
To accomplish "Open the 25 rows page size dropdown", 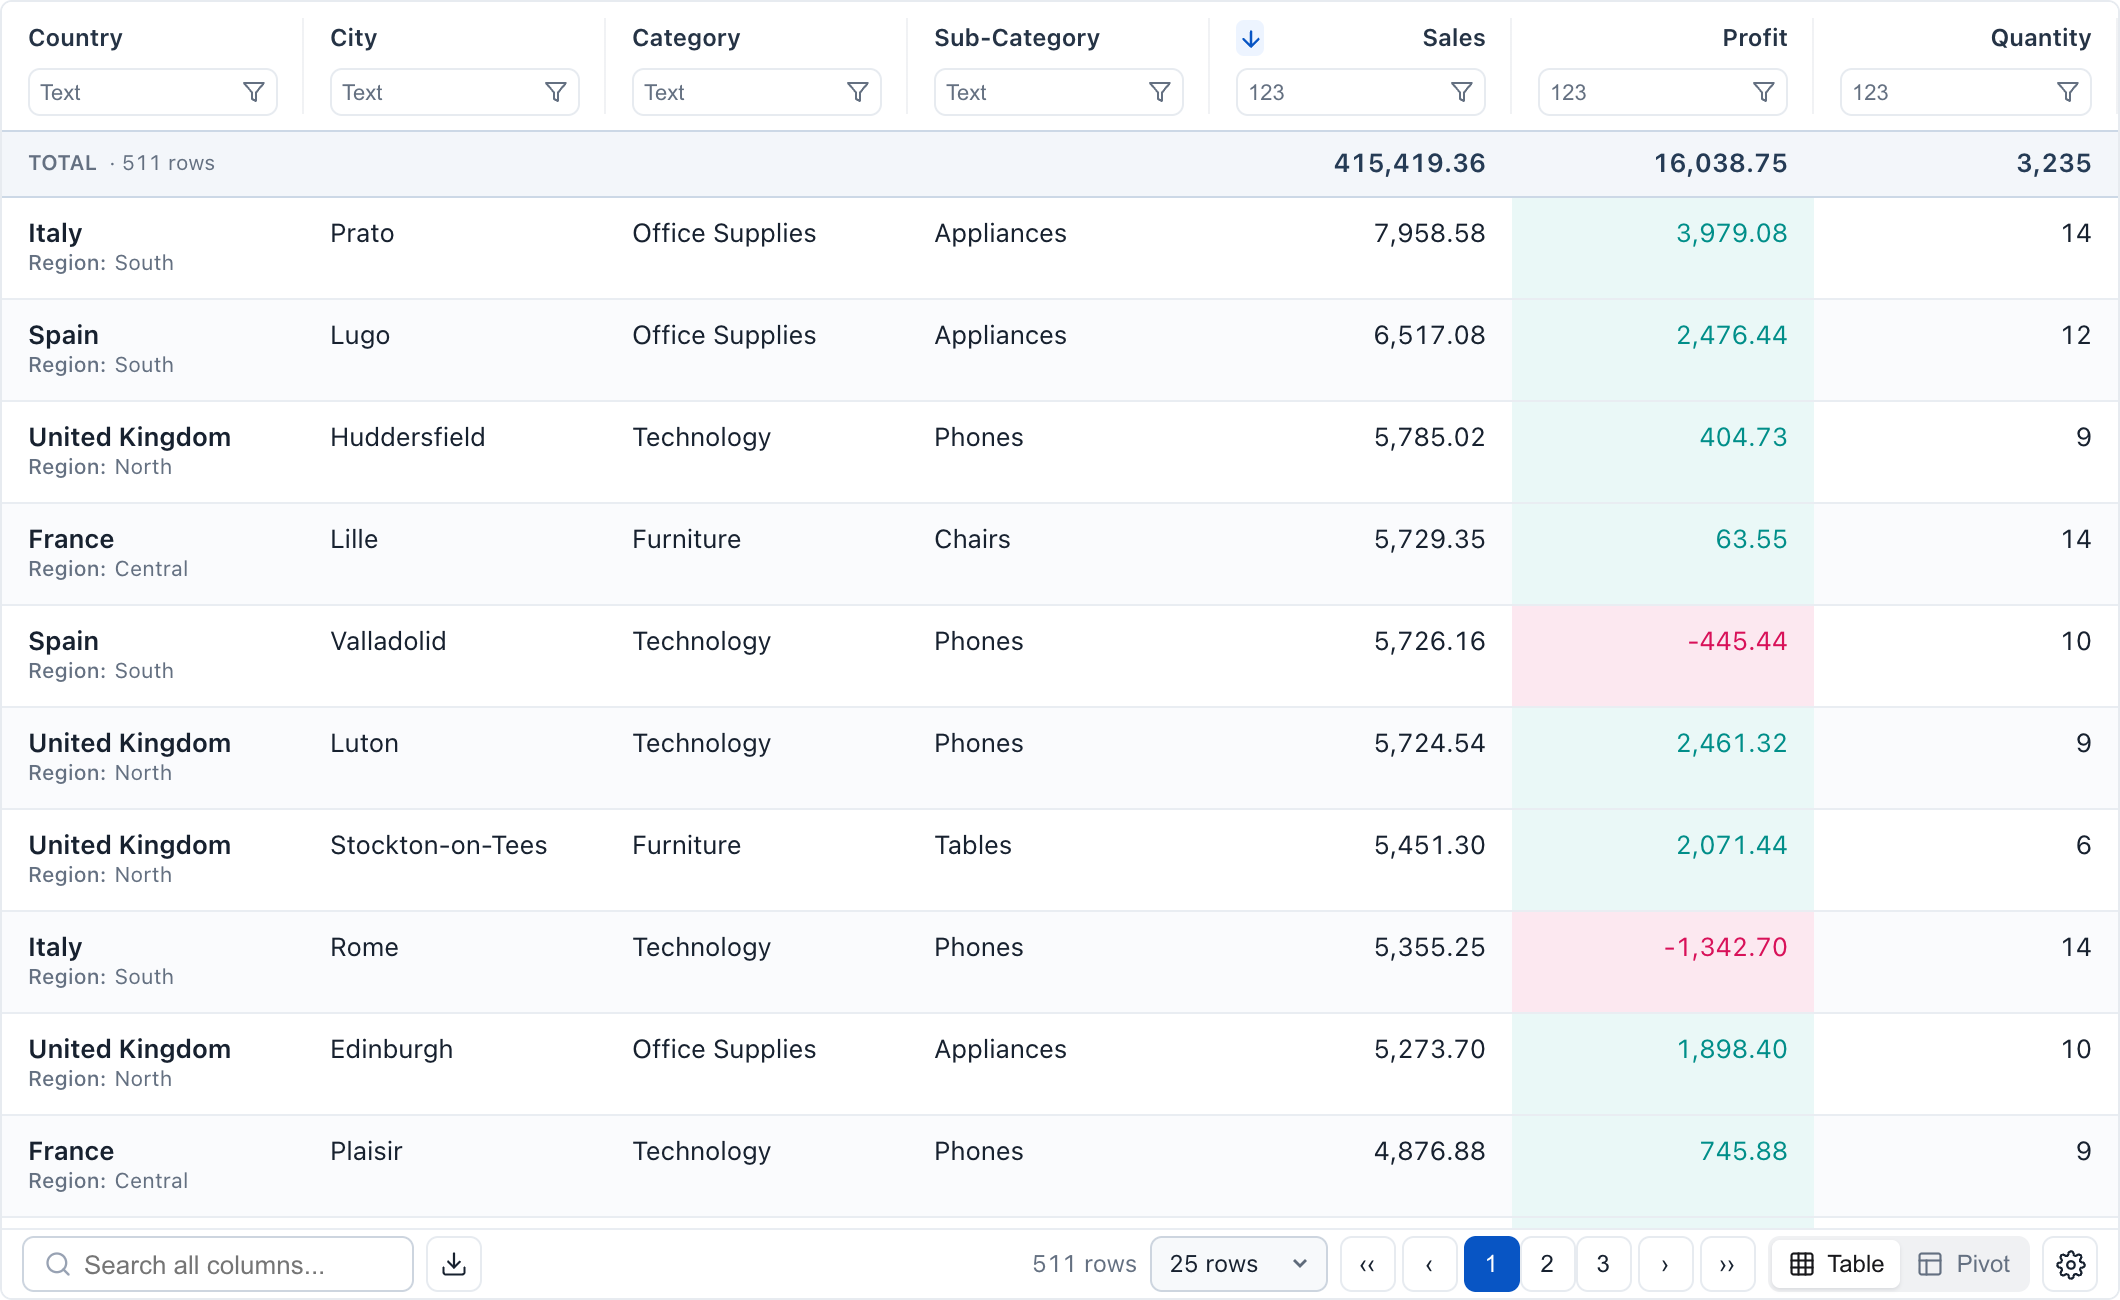I will click(x=1238, y=1264).
